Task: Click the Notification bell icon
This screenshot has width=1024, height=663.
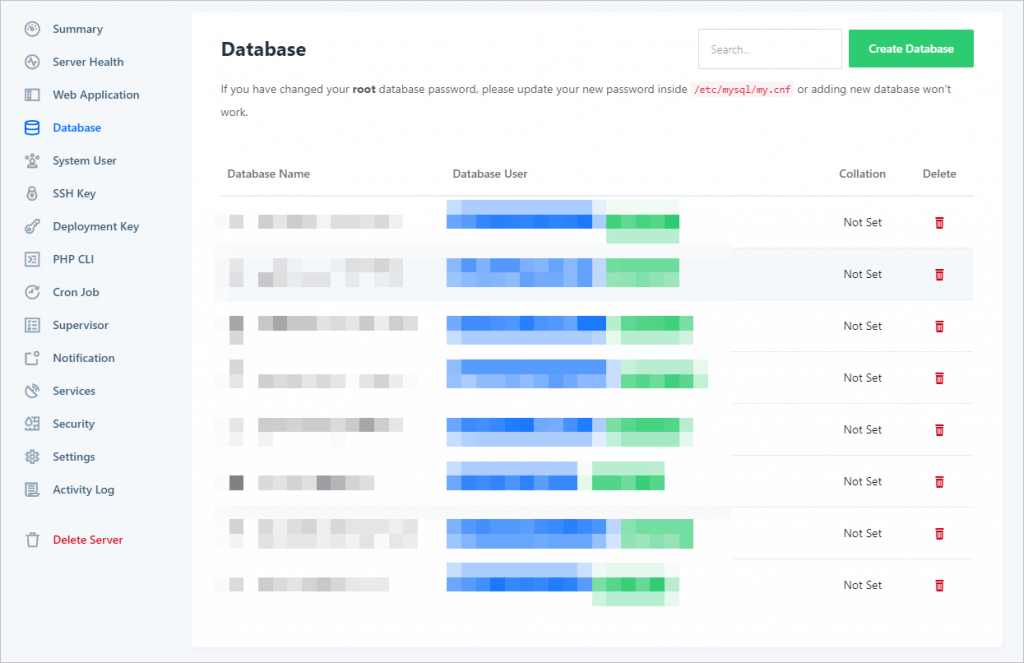Action: coord(31,358)
